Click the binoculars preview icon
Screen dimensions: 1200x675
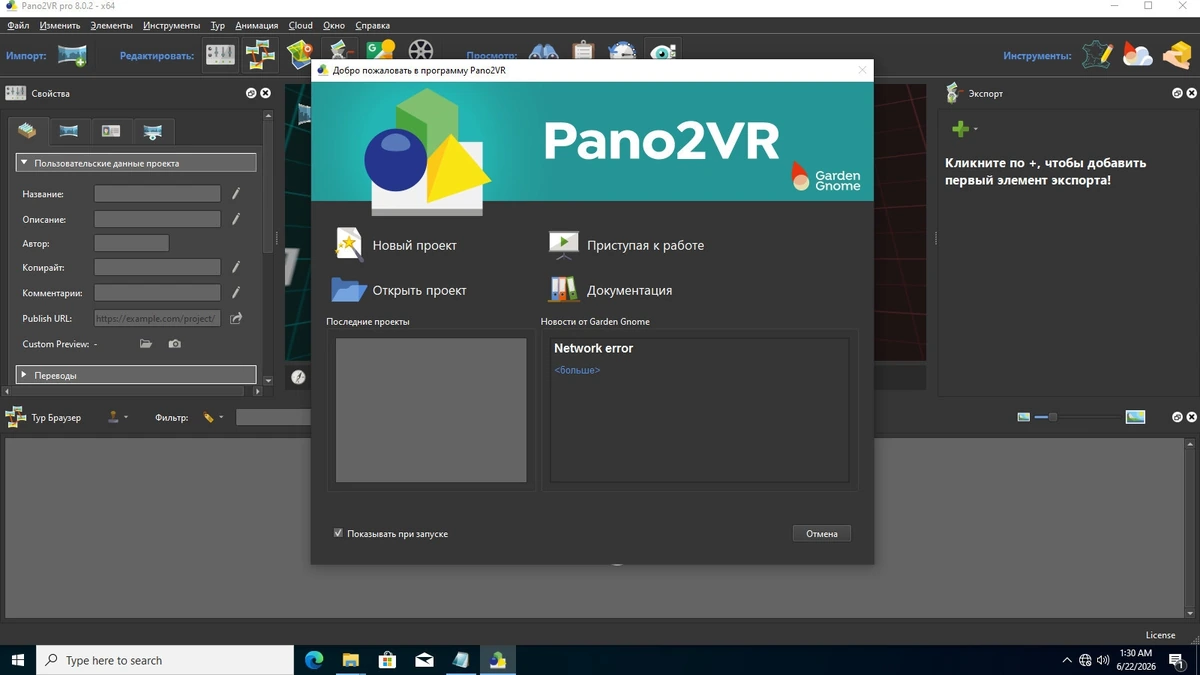coord(543,54)
